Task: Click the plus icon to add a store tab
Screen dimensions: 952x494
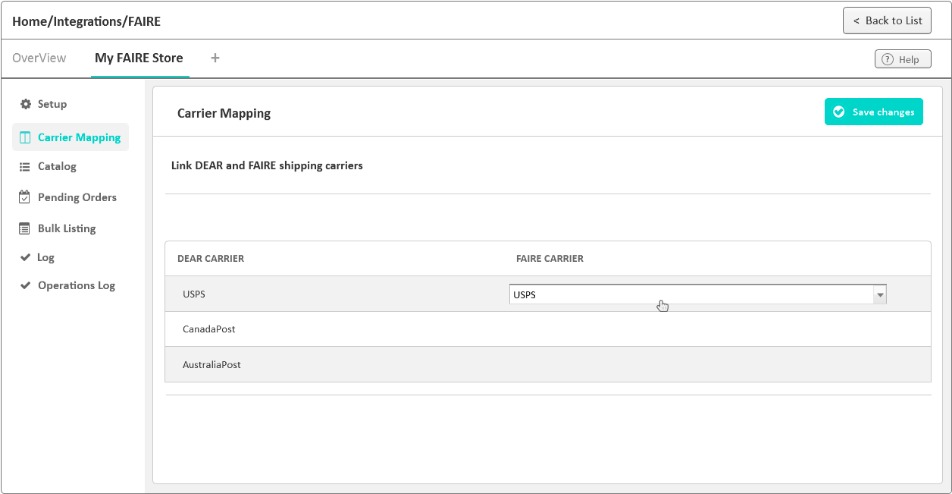Action: tap(215, 58)
